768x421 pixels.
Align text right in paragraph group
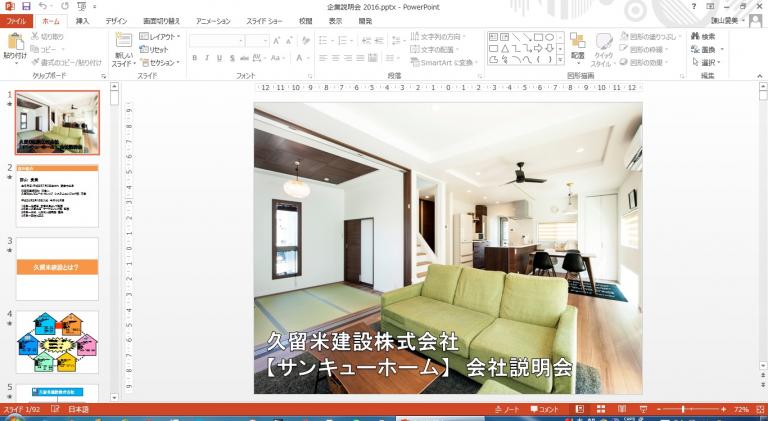click(x=348, y=58)
